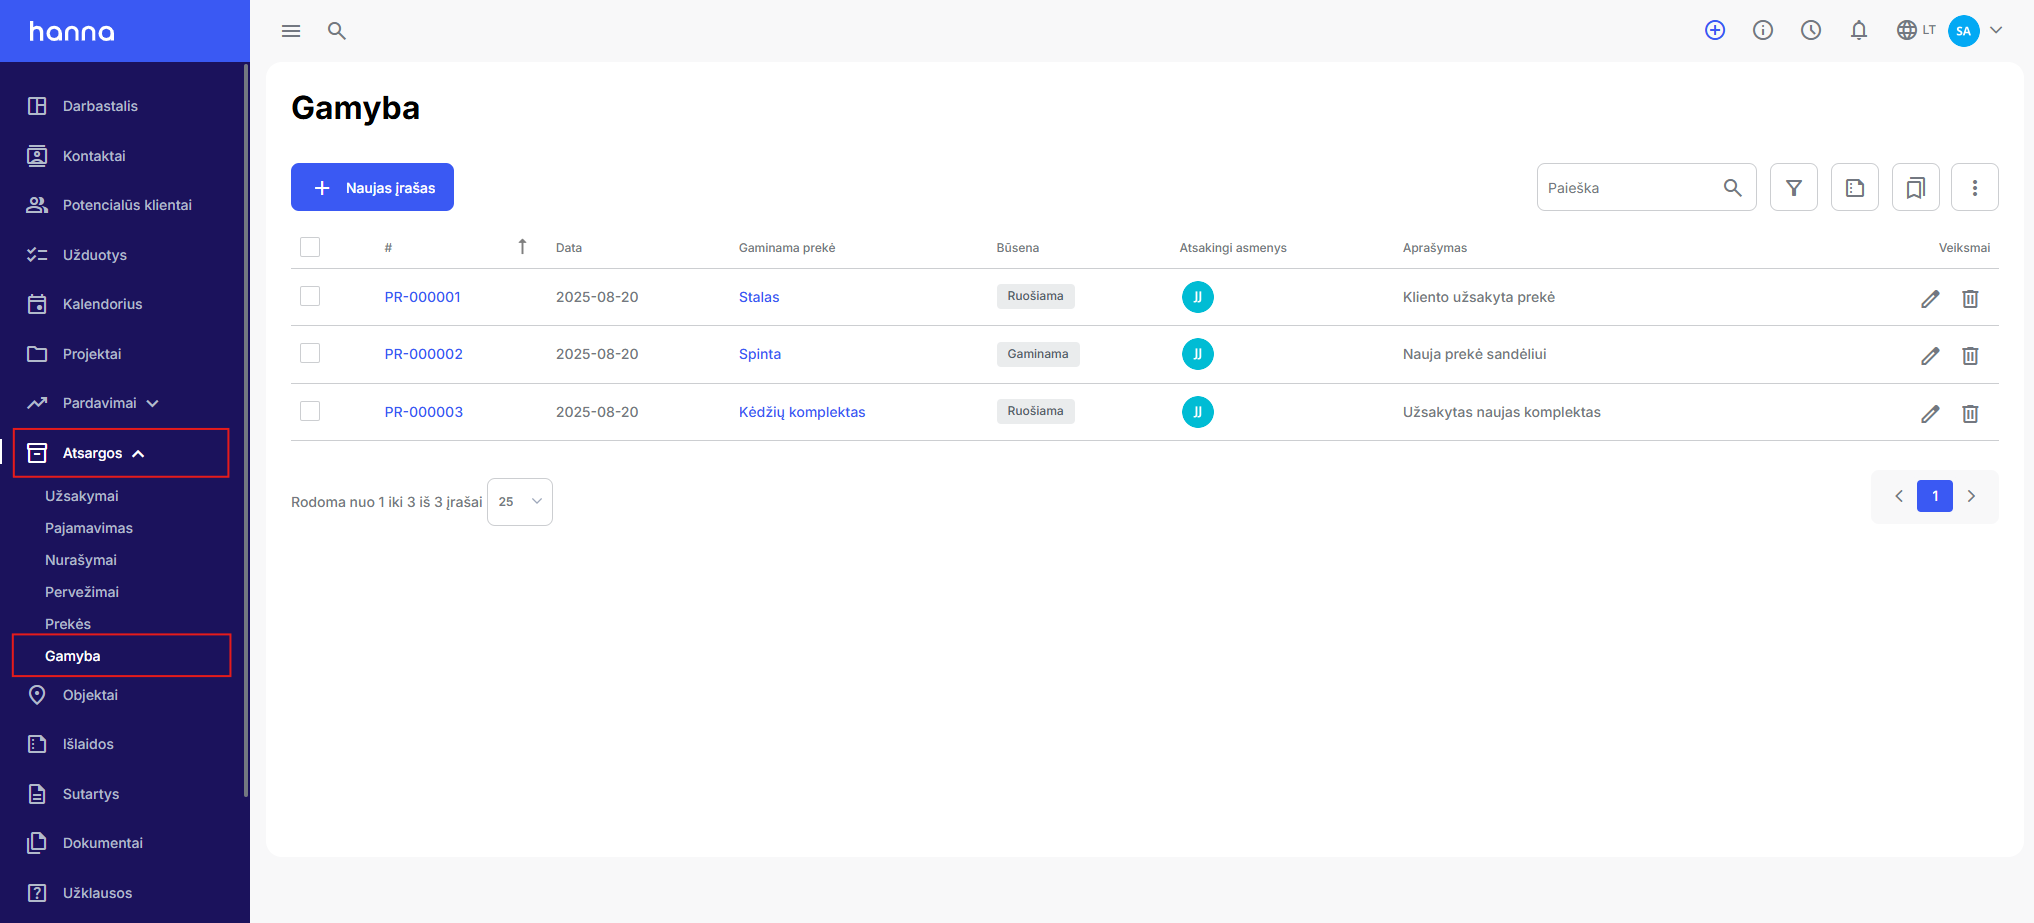Click the hanna logo
Image resolution: width=2034 pixels, height=923 pixels.
point(72,32)
